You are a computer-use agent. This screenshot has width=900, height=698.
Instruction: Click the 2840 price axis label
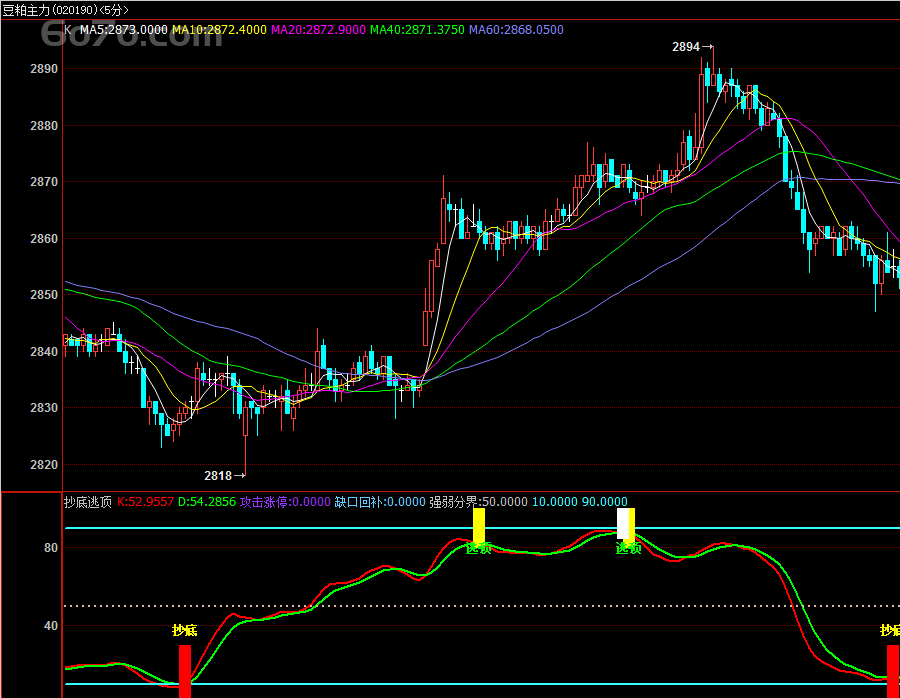point(44,351)
